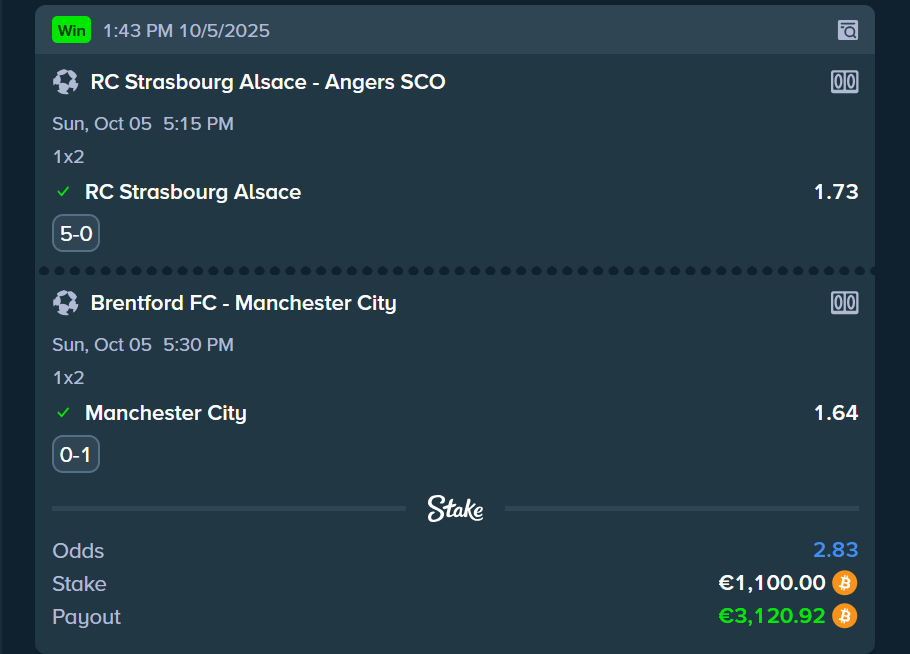This screenshot has width=910, height=654.
Task: Click green checkmark beside Manchester City selection
Action: coord(64,413)
